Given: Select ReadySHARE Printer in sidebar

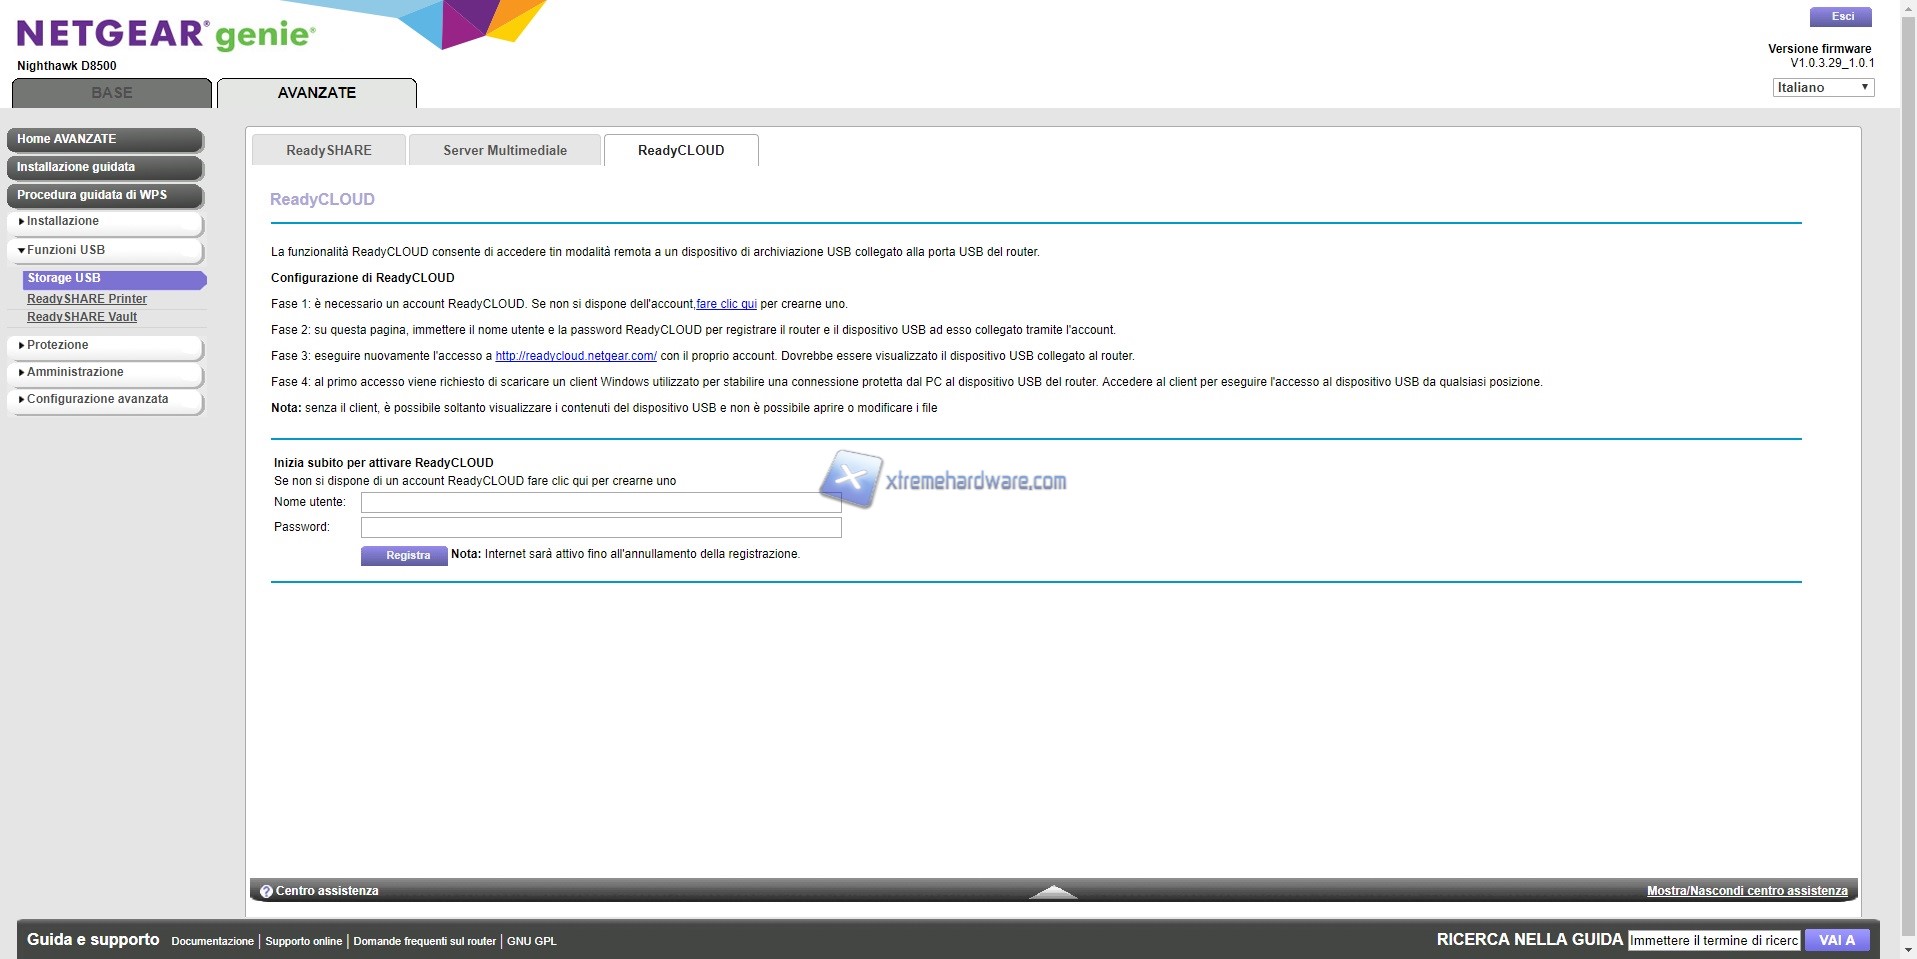Looking at the screenshot, I should 87,299.
